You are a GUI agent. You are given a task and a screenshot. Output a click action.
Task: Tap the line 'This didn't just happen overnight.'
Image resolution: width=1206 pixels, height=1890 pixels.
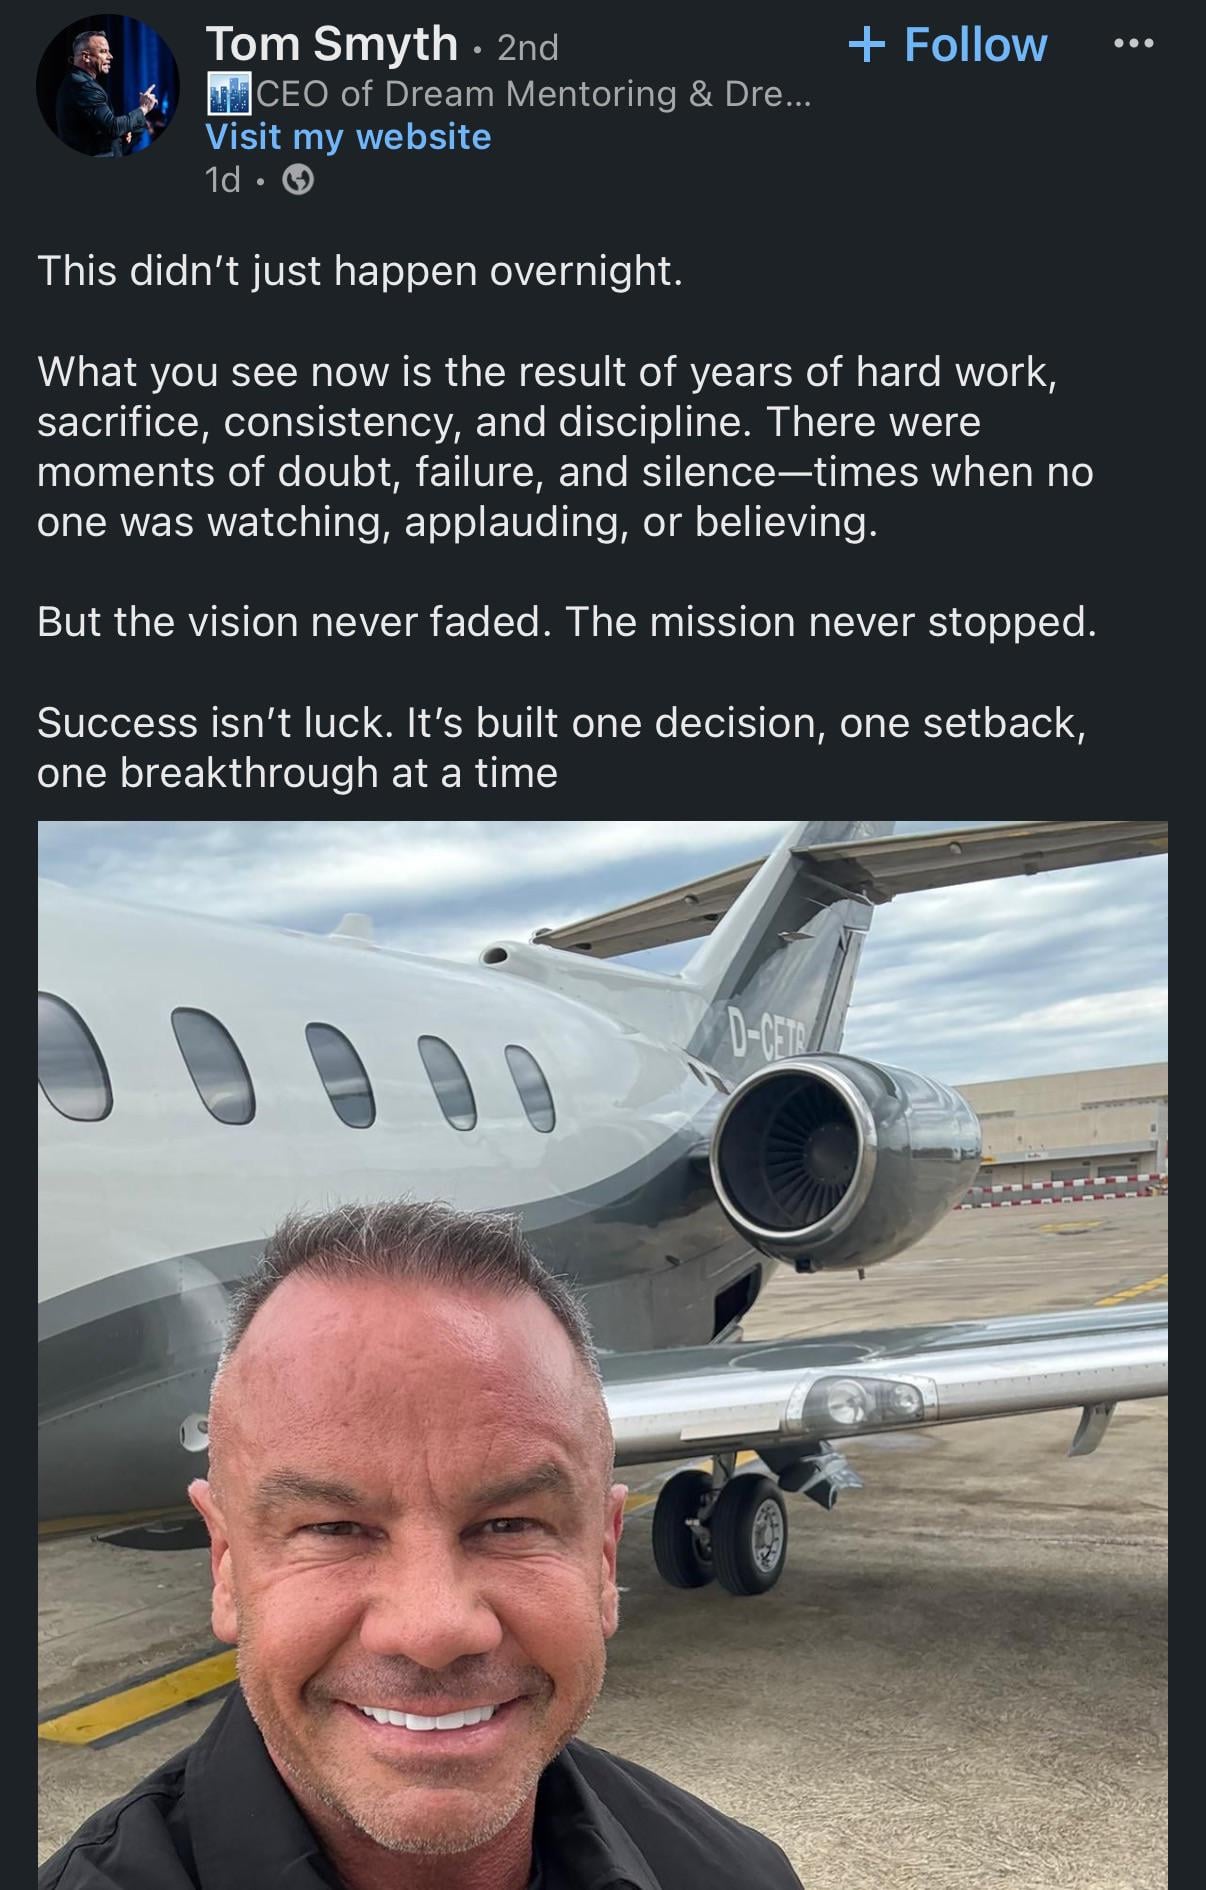(360, 271)
